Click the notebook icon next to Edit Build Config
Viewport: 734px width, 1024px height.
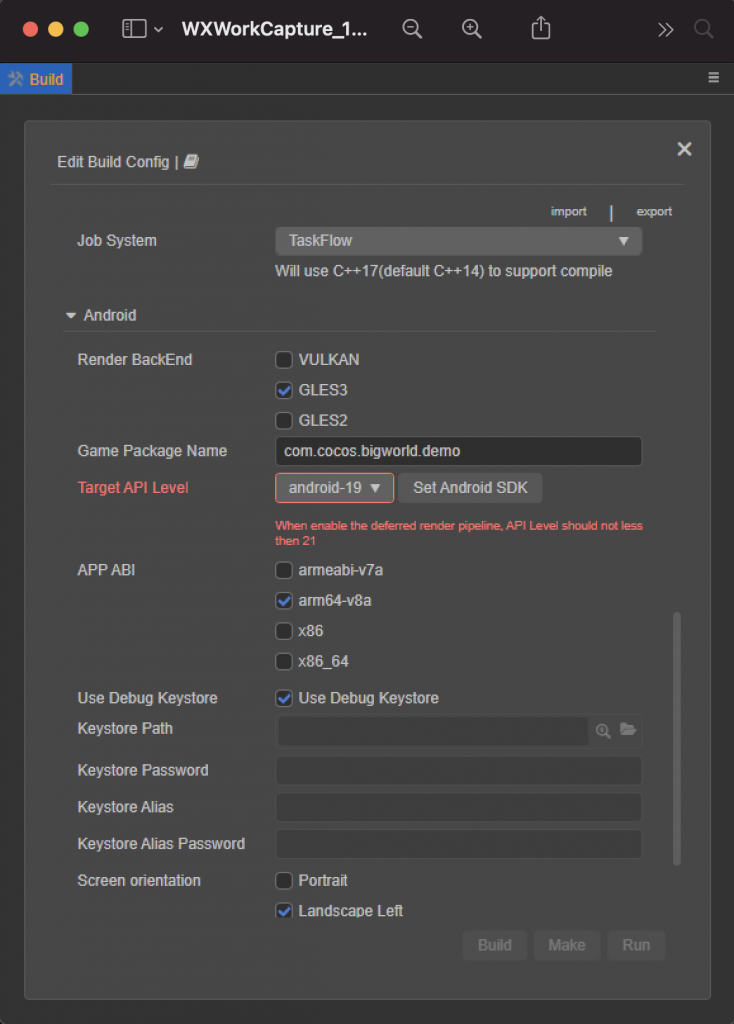pyautogui.click(x=190, y=160)
